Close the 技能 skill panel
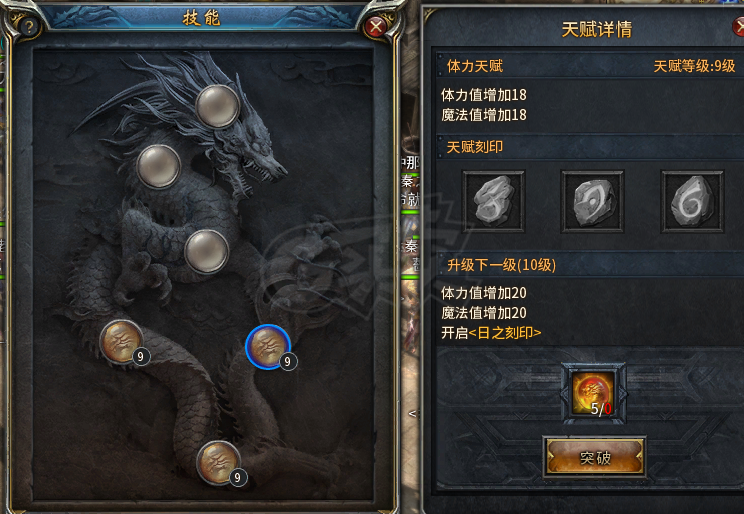The height and width of the screenshot is (514, 744). tap(376, 27)
